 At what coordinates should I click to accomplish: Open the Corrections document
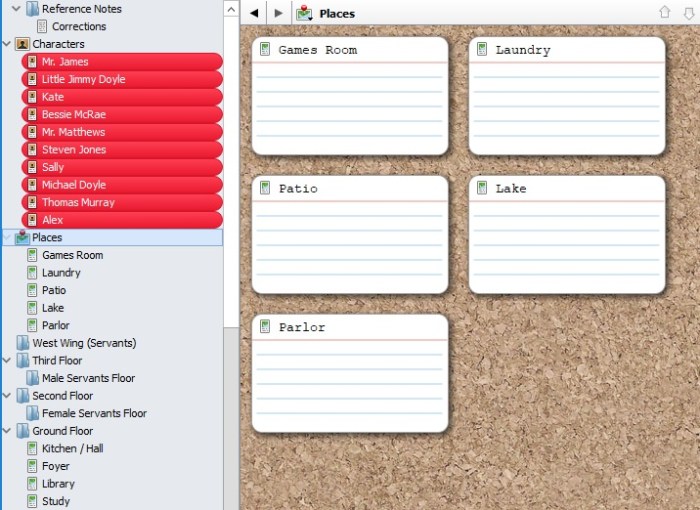(78, 27)
